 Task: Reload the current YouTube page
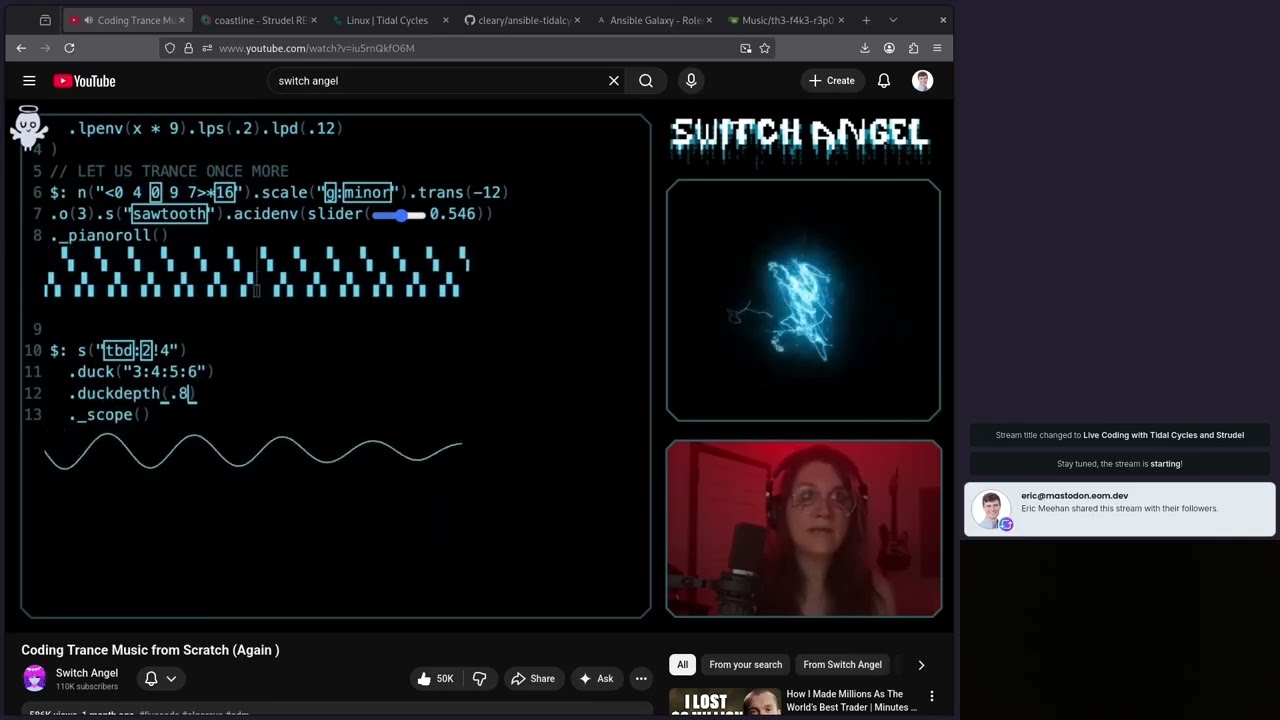coord(69,48)
